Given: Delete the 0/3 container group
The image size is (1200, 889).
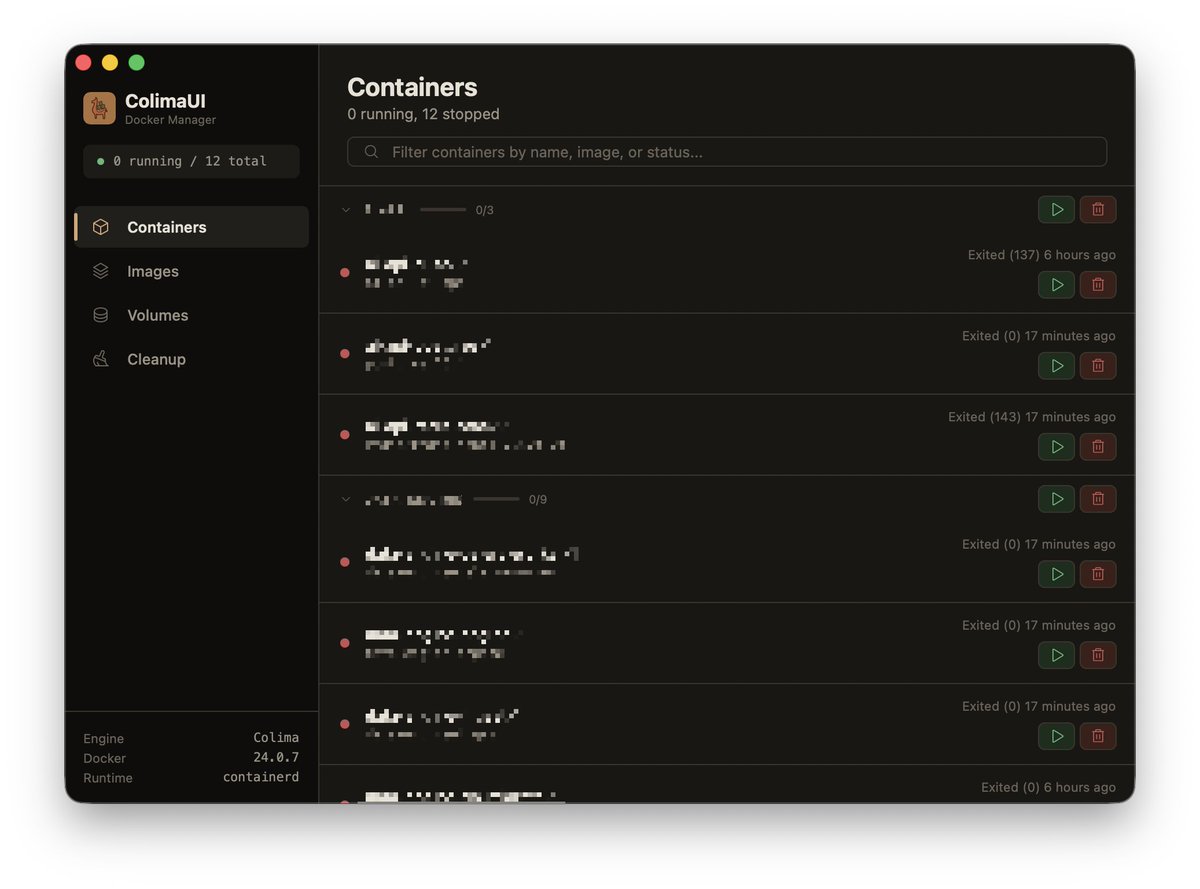Looking at the screenshot, I should pyautogui.click(x=1098, y=209).
